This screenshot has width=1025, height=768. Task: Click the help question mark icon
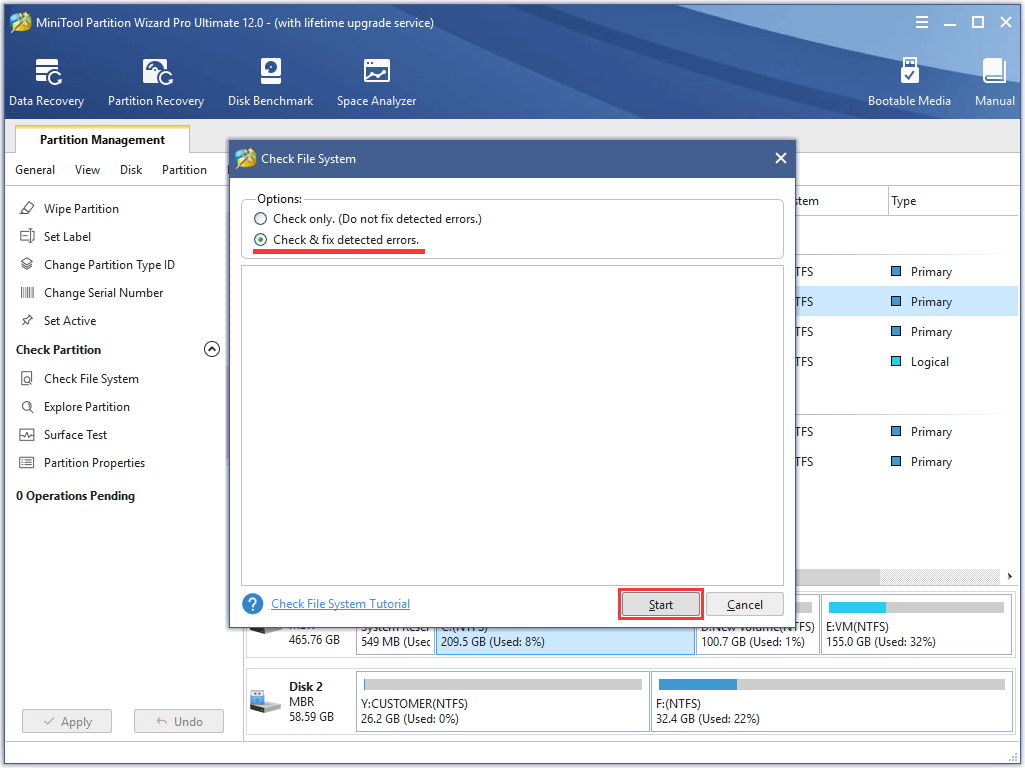[x=252, y=604]
